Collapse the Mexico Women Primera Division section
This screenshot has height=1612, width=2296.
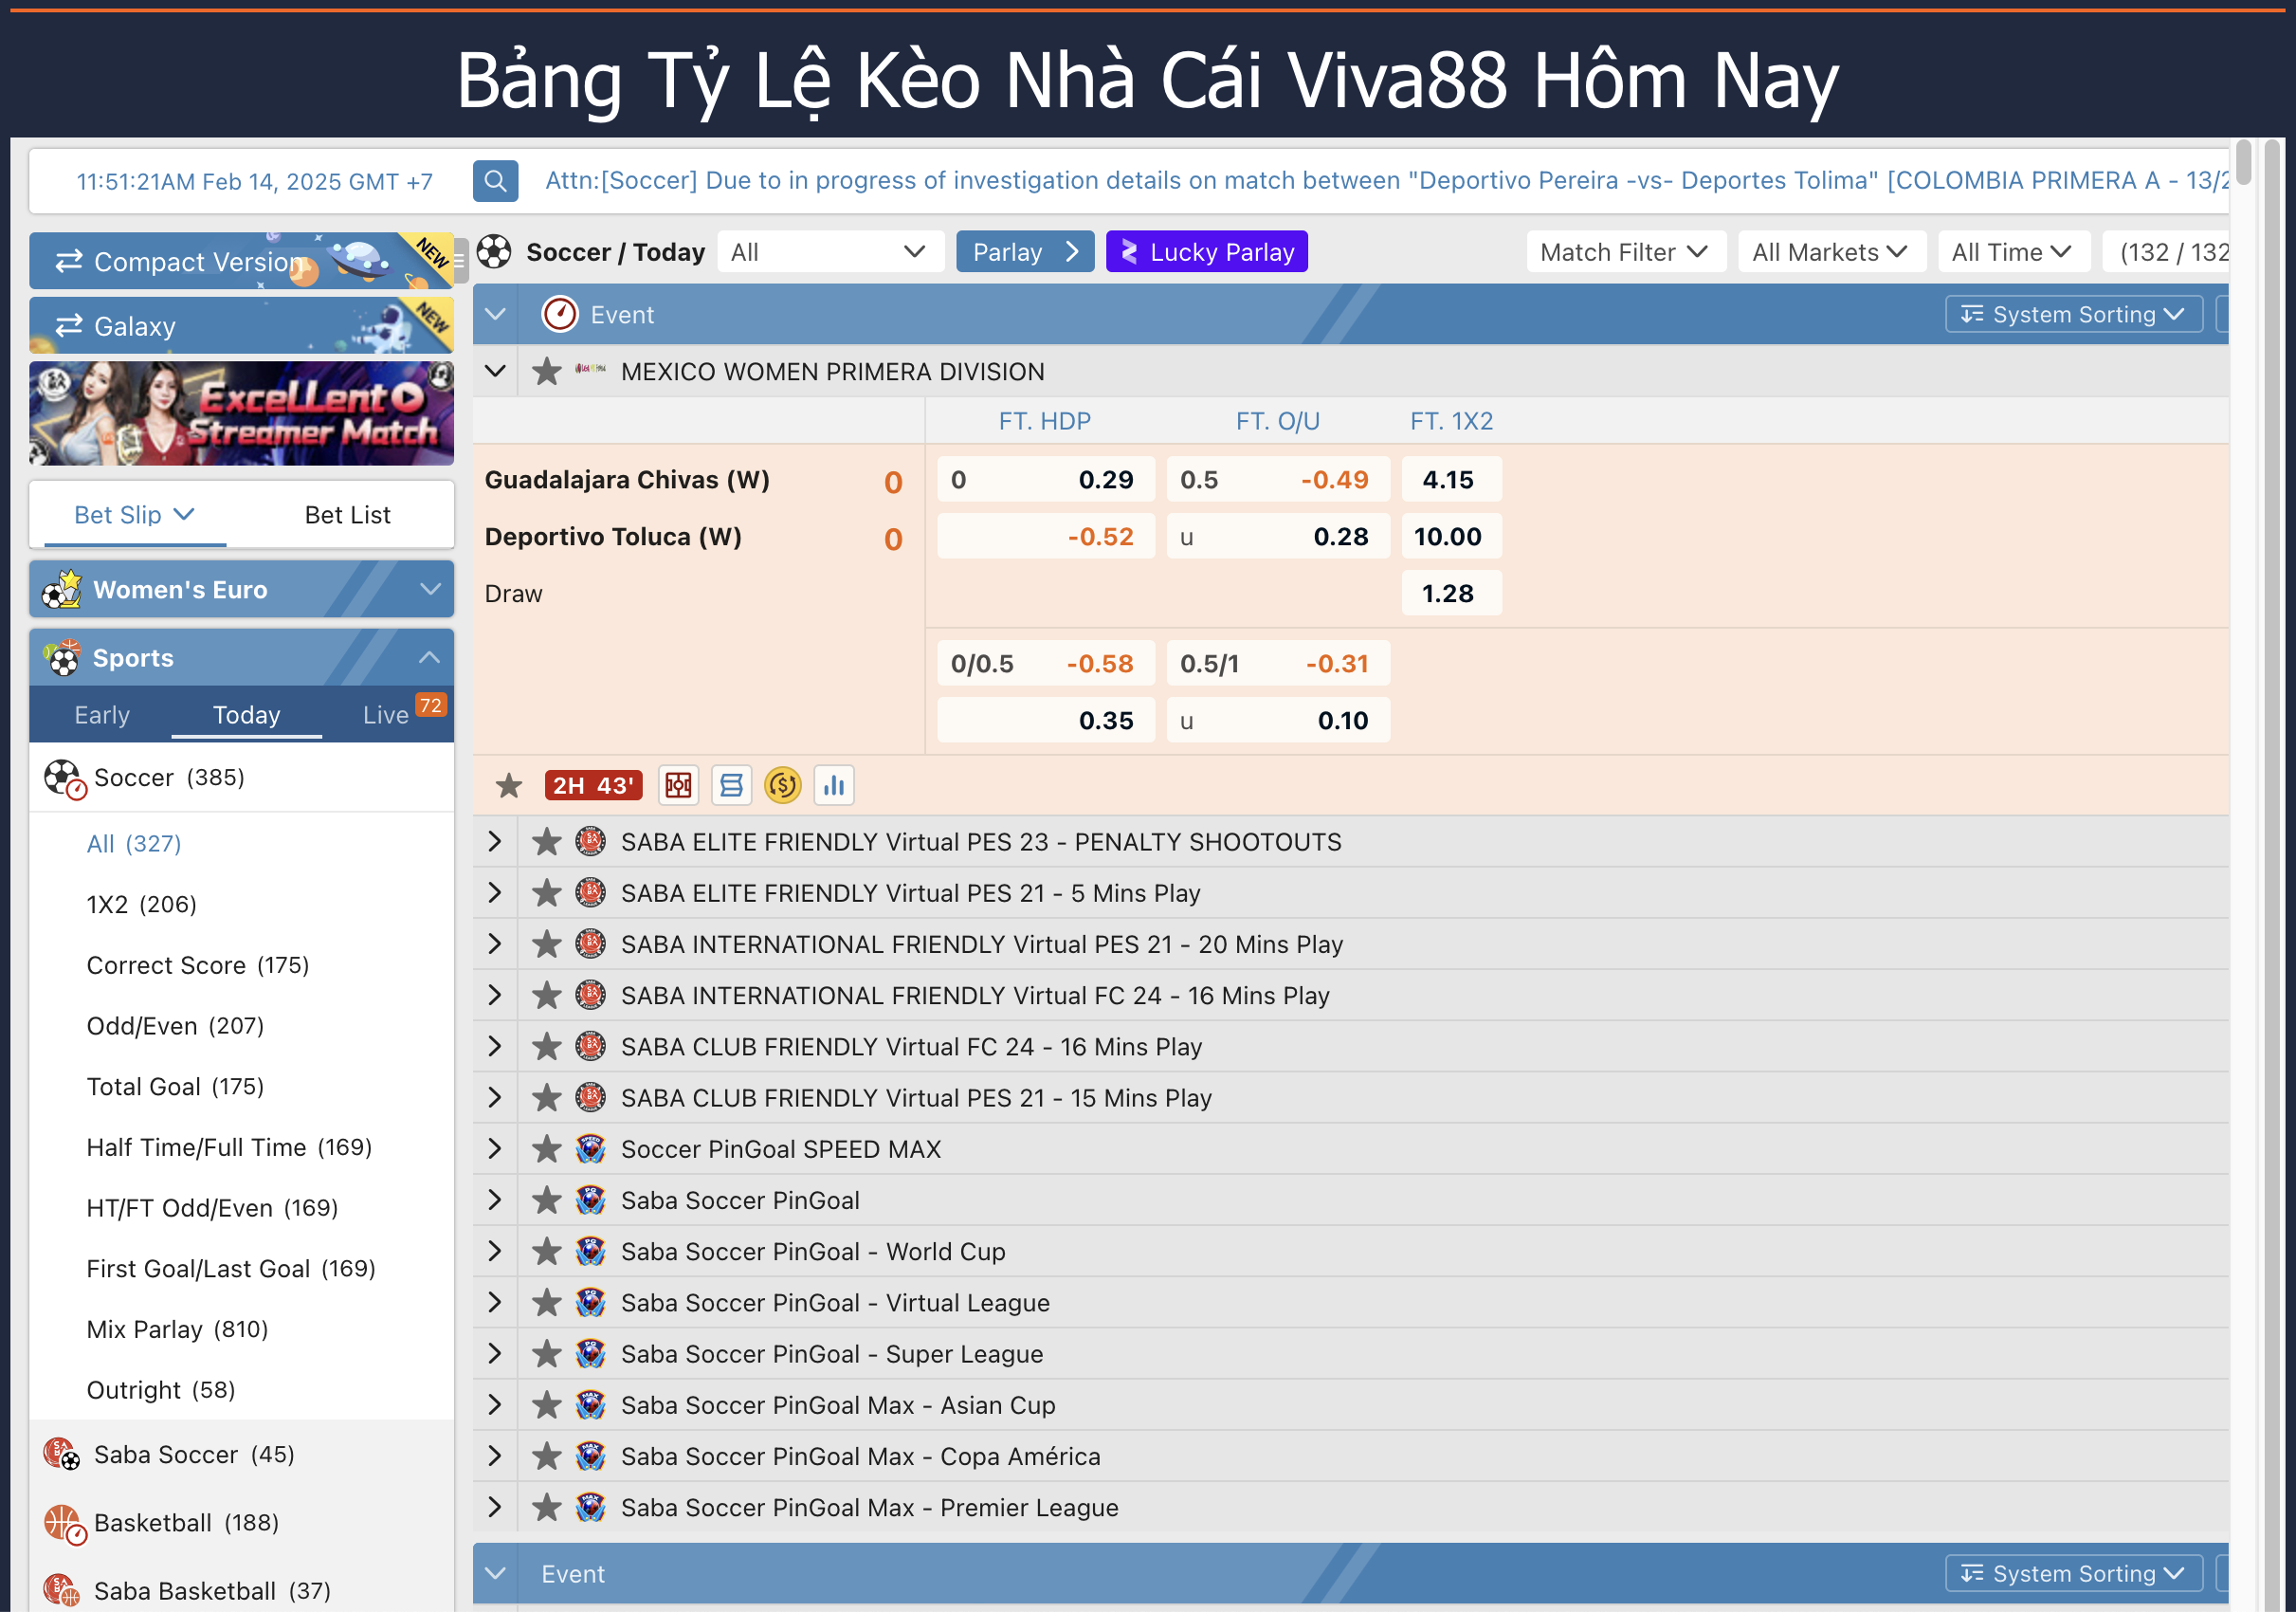(495, 371)
